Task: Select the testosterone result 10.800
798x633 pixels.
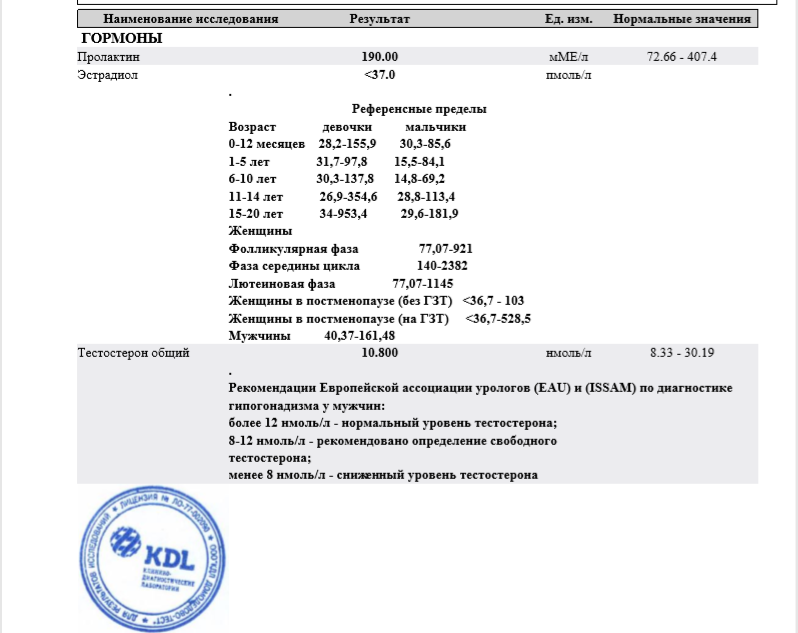Action: (x=380, y=353)
